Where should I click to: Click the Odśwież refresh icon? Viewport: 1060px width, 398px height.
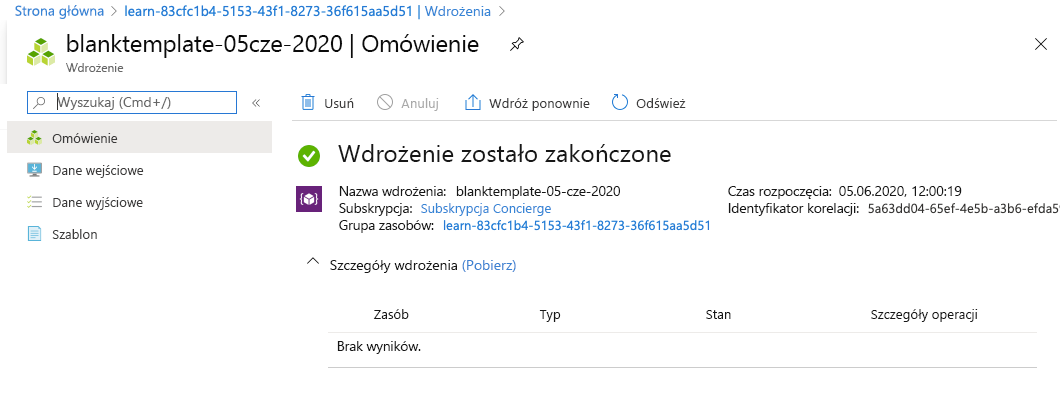(x=620, y=103)
